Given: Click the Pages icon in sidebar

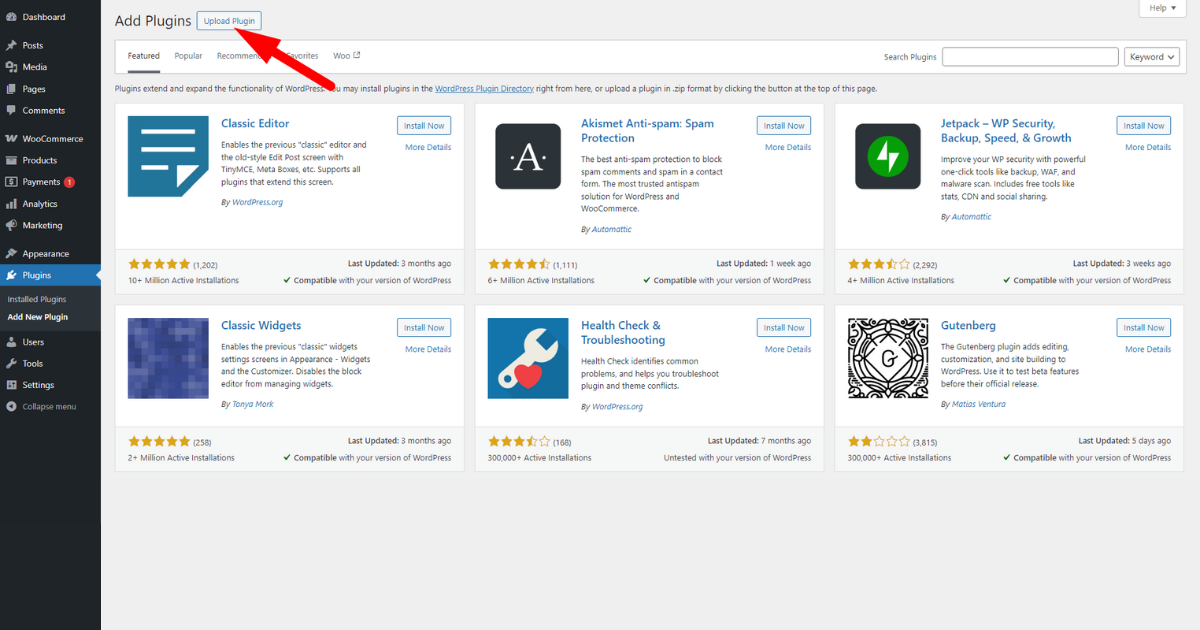Looking at the screenshot, I should (x=11, y=89).
